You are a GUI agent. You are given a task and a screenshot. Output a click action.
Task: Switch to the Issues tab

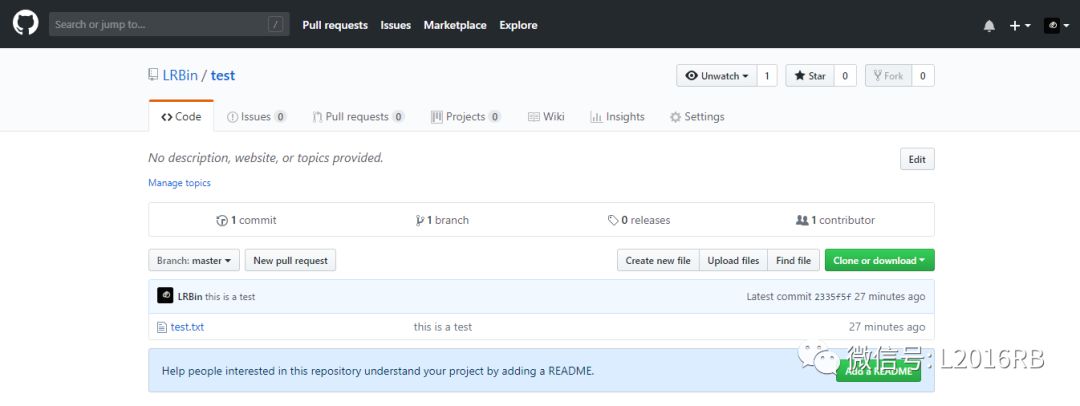pos(256,117)
